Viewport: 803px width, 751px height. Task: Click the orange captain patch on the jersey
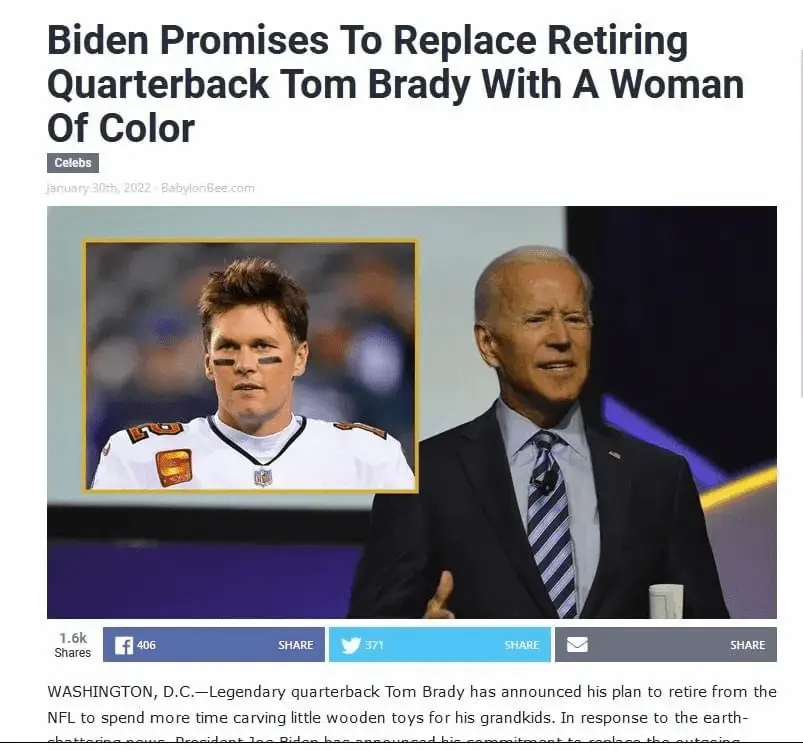[x=174, y=466]
